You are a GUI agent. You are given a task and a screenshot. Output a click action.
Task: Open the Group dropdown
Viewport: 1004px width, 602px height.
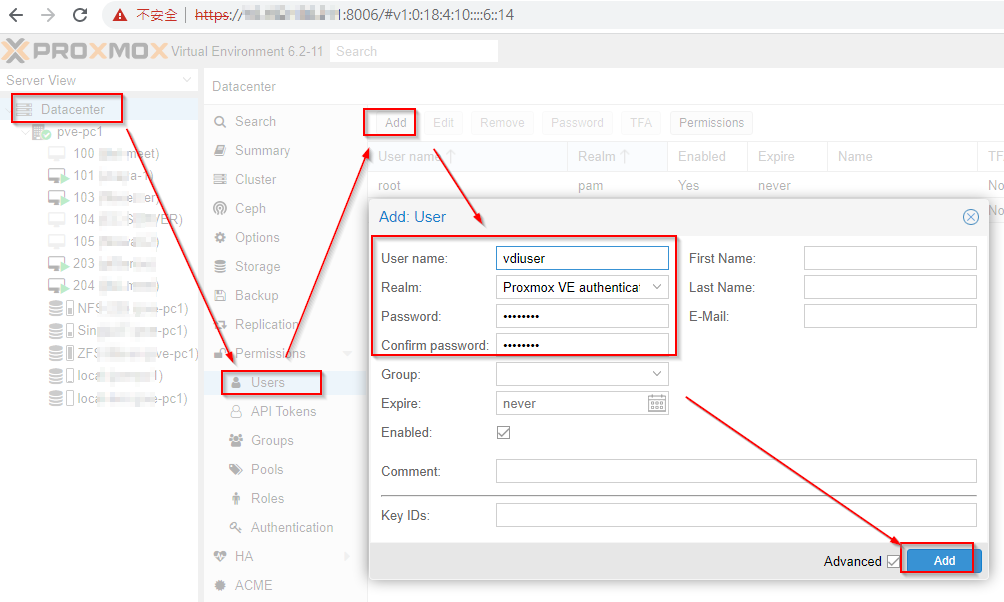657,374
